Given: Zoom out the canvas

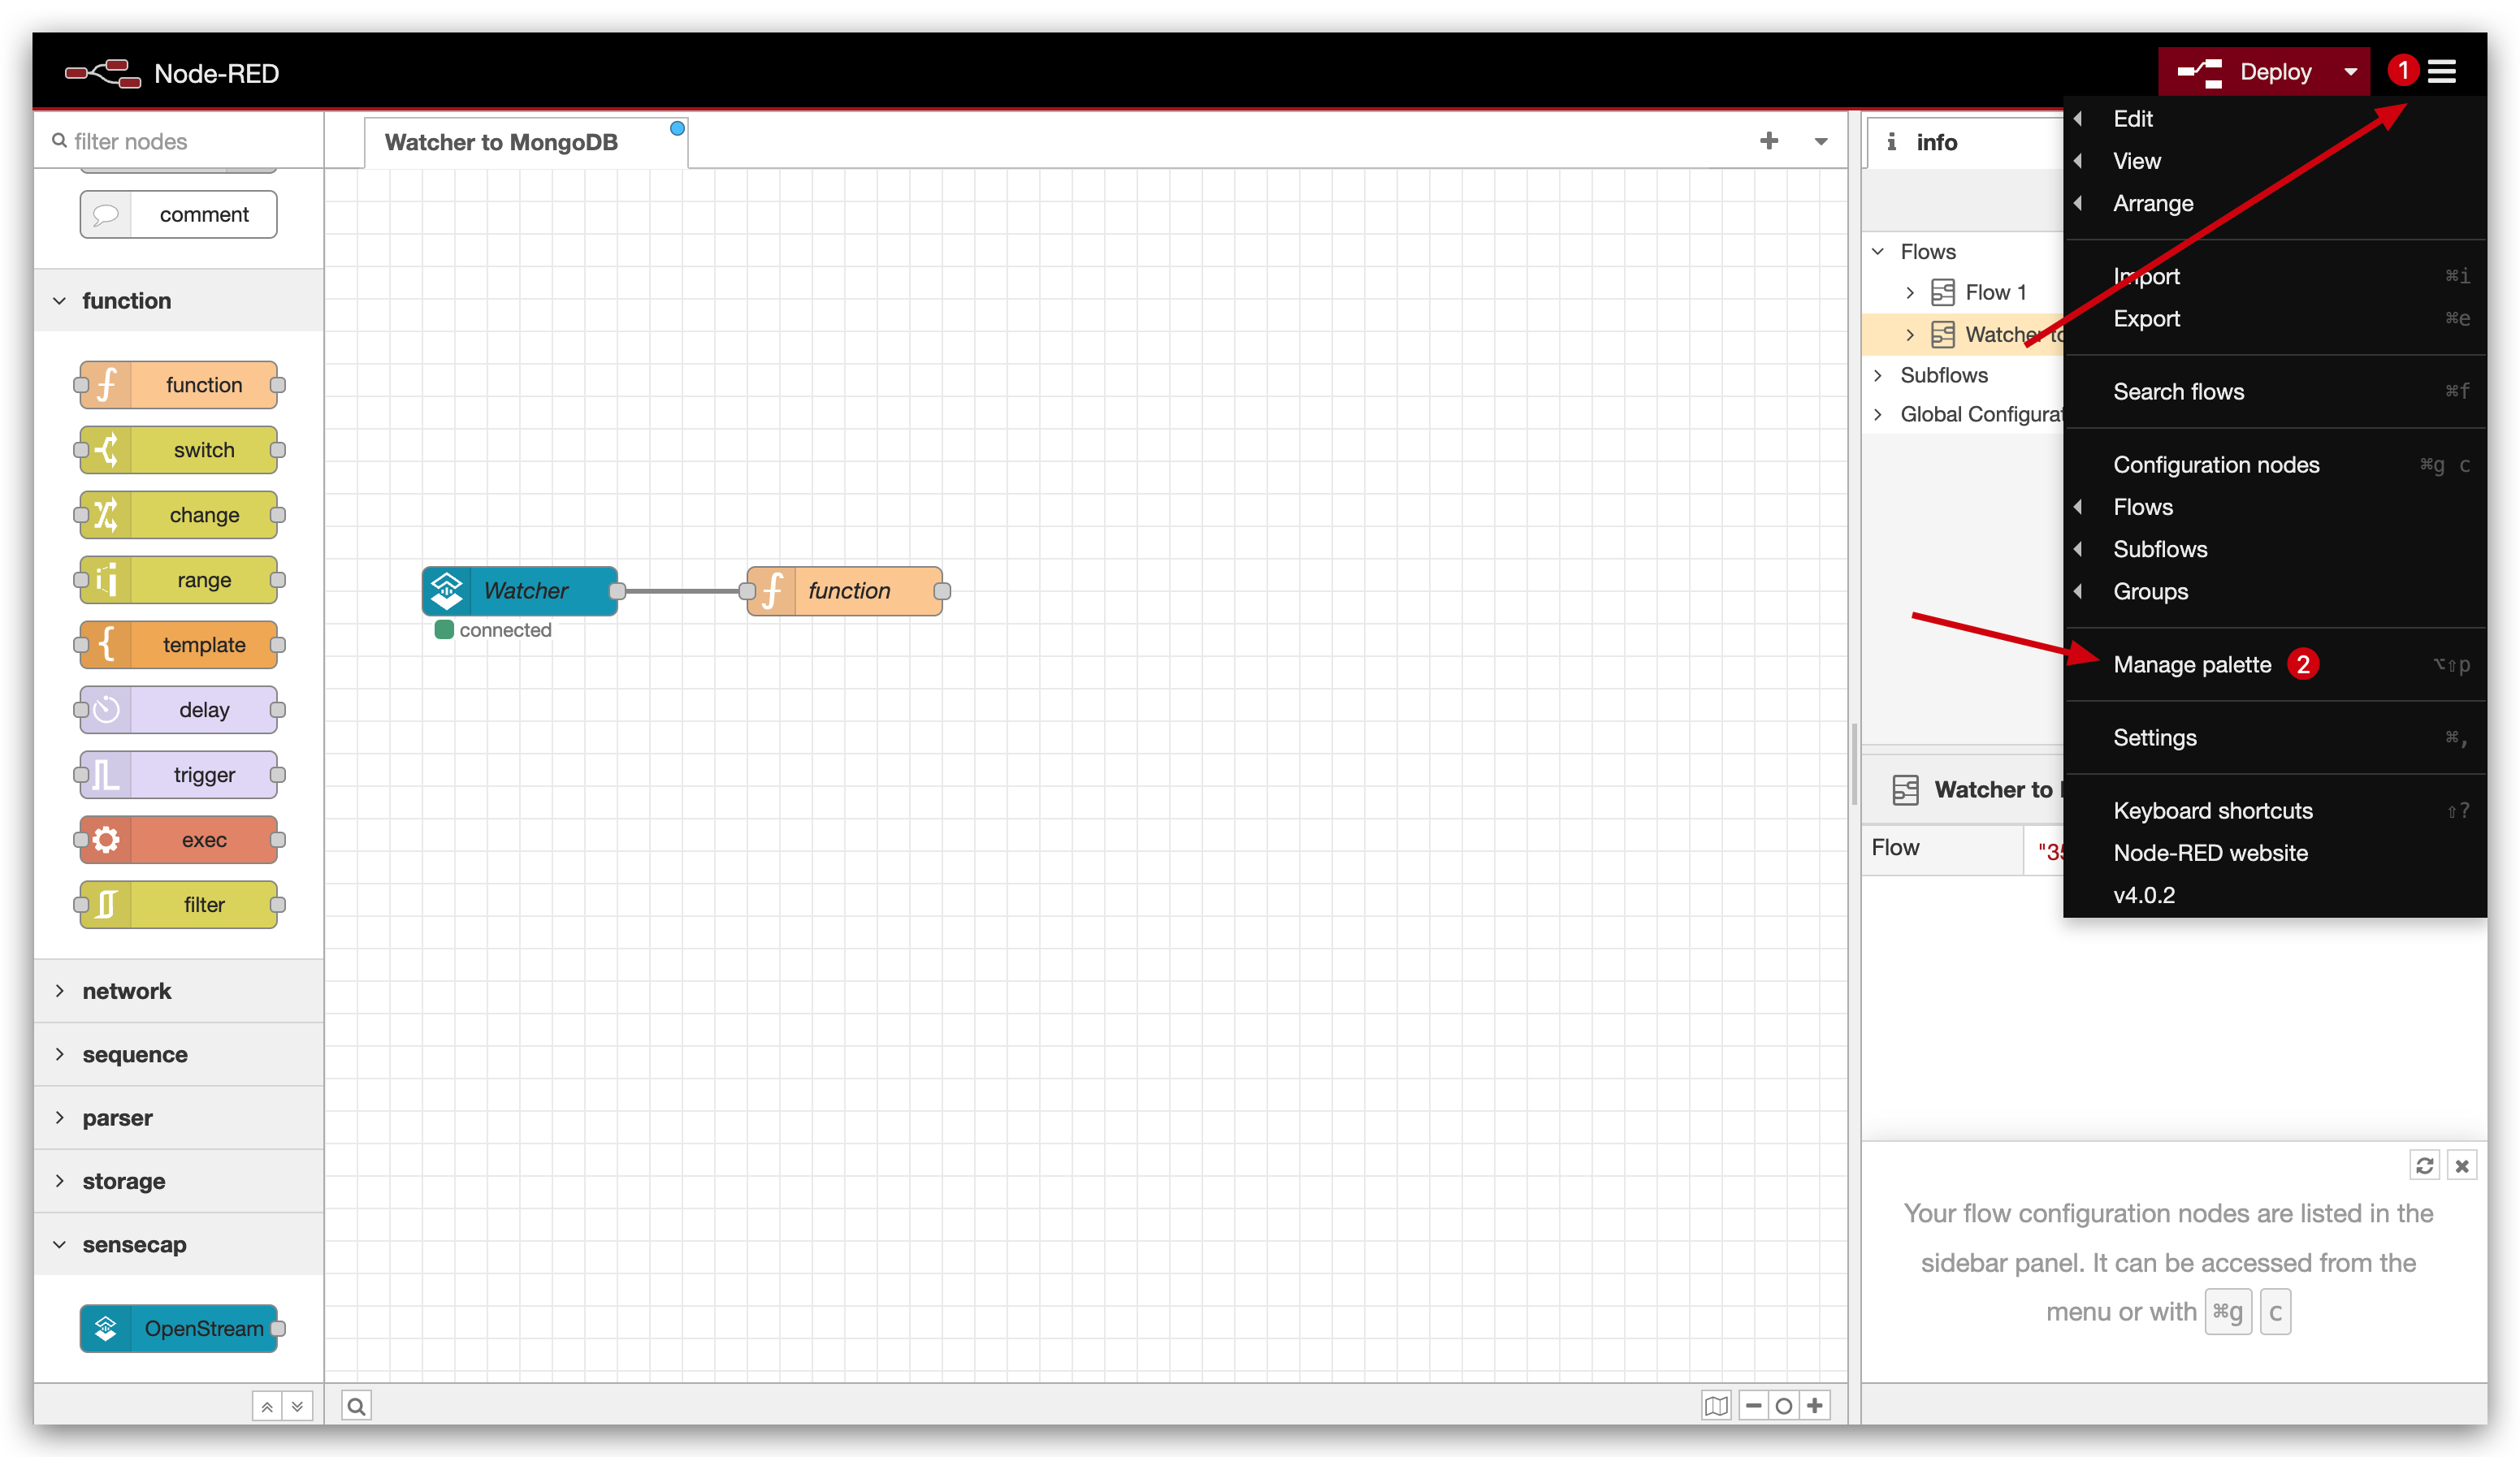Looking at the screenshot, I should 1754,1406.
